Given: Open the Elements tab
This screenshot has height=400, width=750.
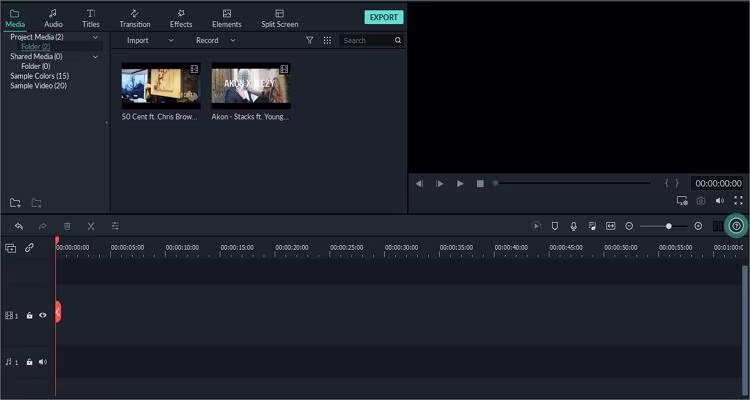Looking at the screenshot, I should (x=227, y=19).
